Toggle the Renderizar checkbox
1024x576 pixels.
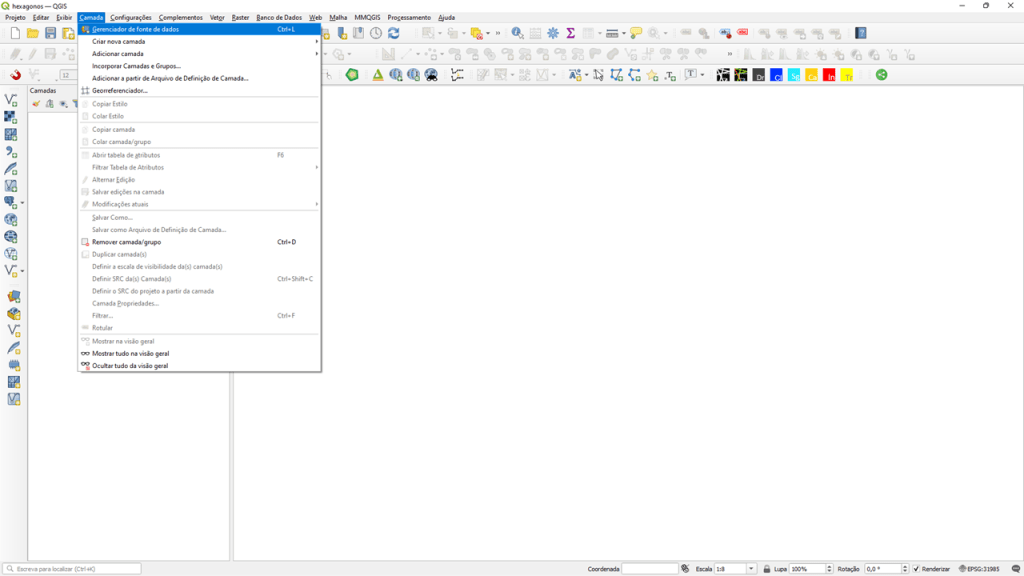click(916, 569)
